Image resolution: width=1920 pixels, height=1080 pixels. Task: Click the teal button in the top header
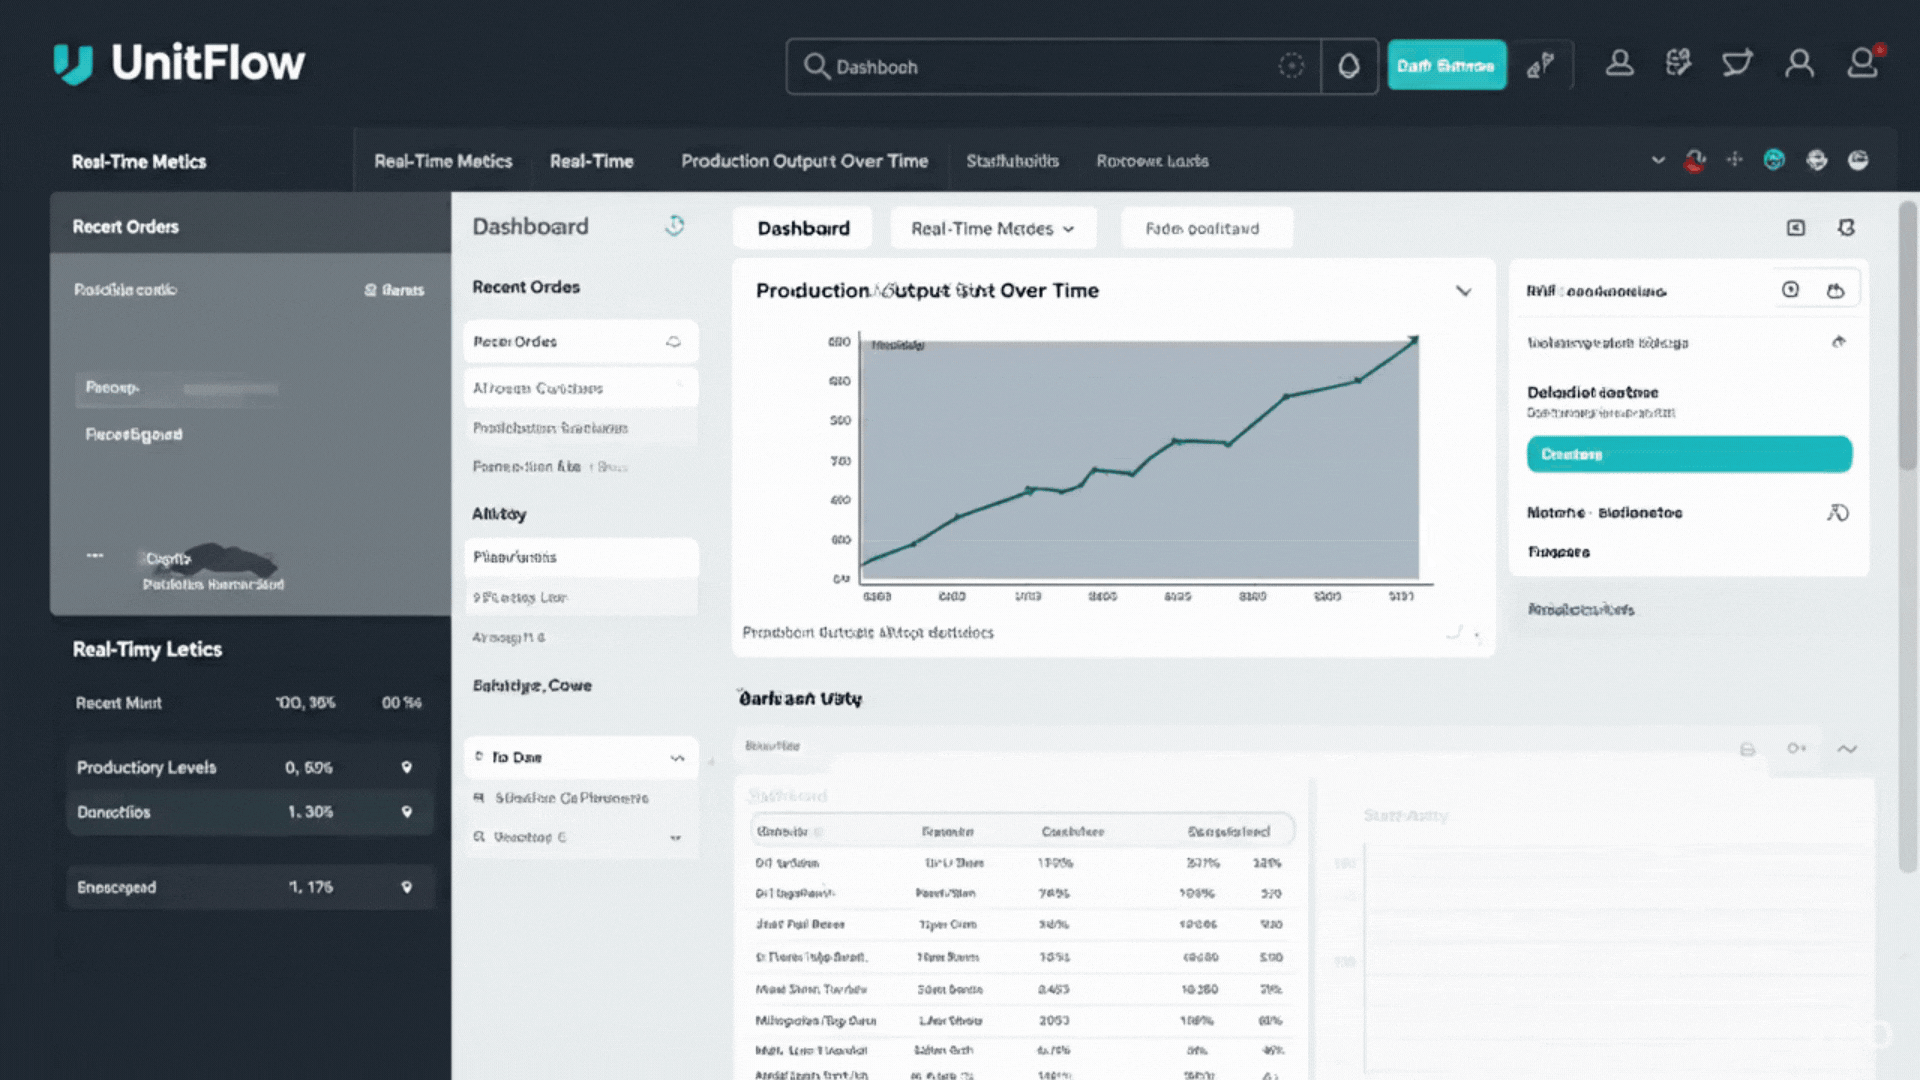pyautogui.click(x=1446, y=66)
